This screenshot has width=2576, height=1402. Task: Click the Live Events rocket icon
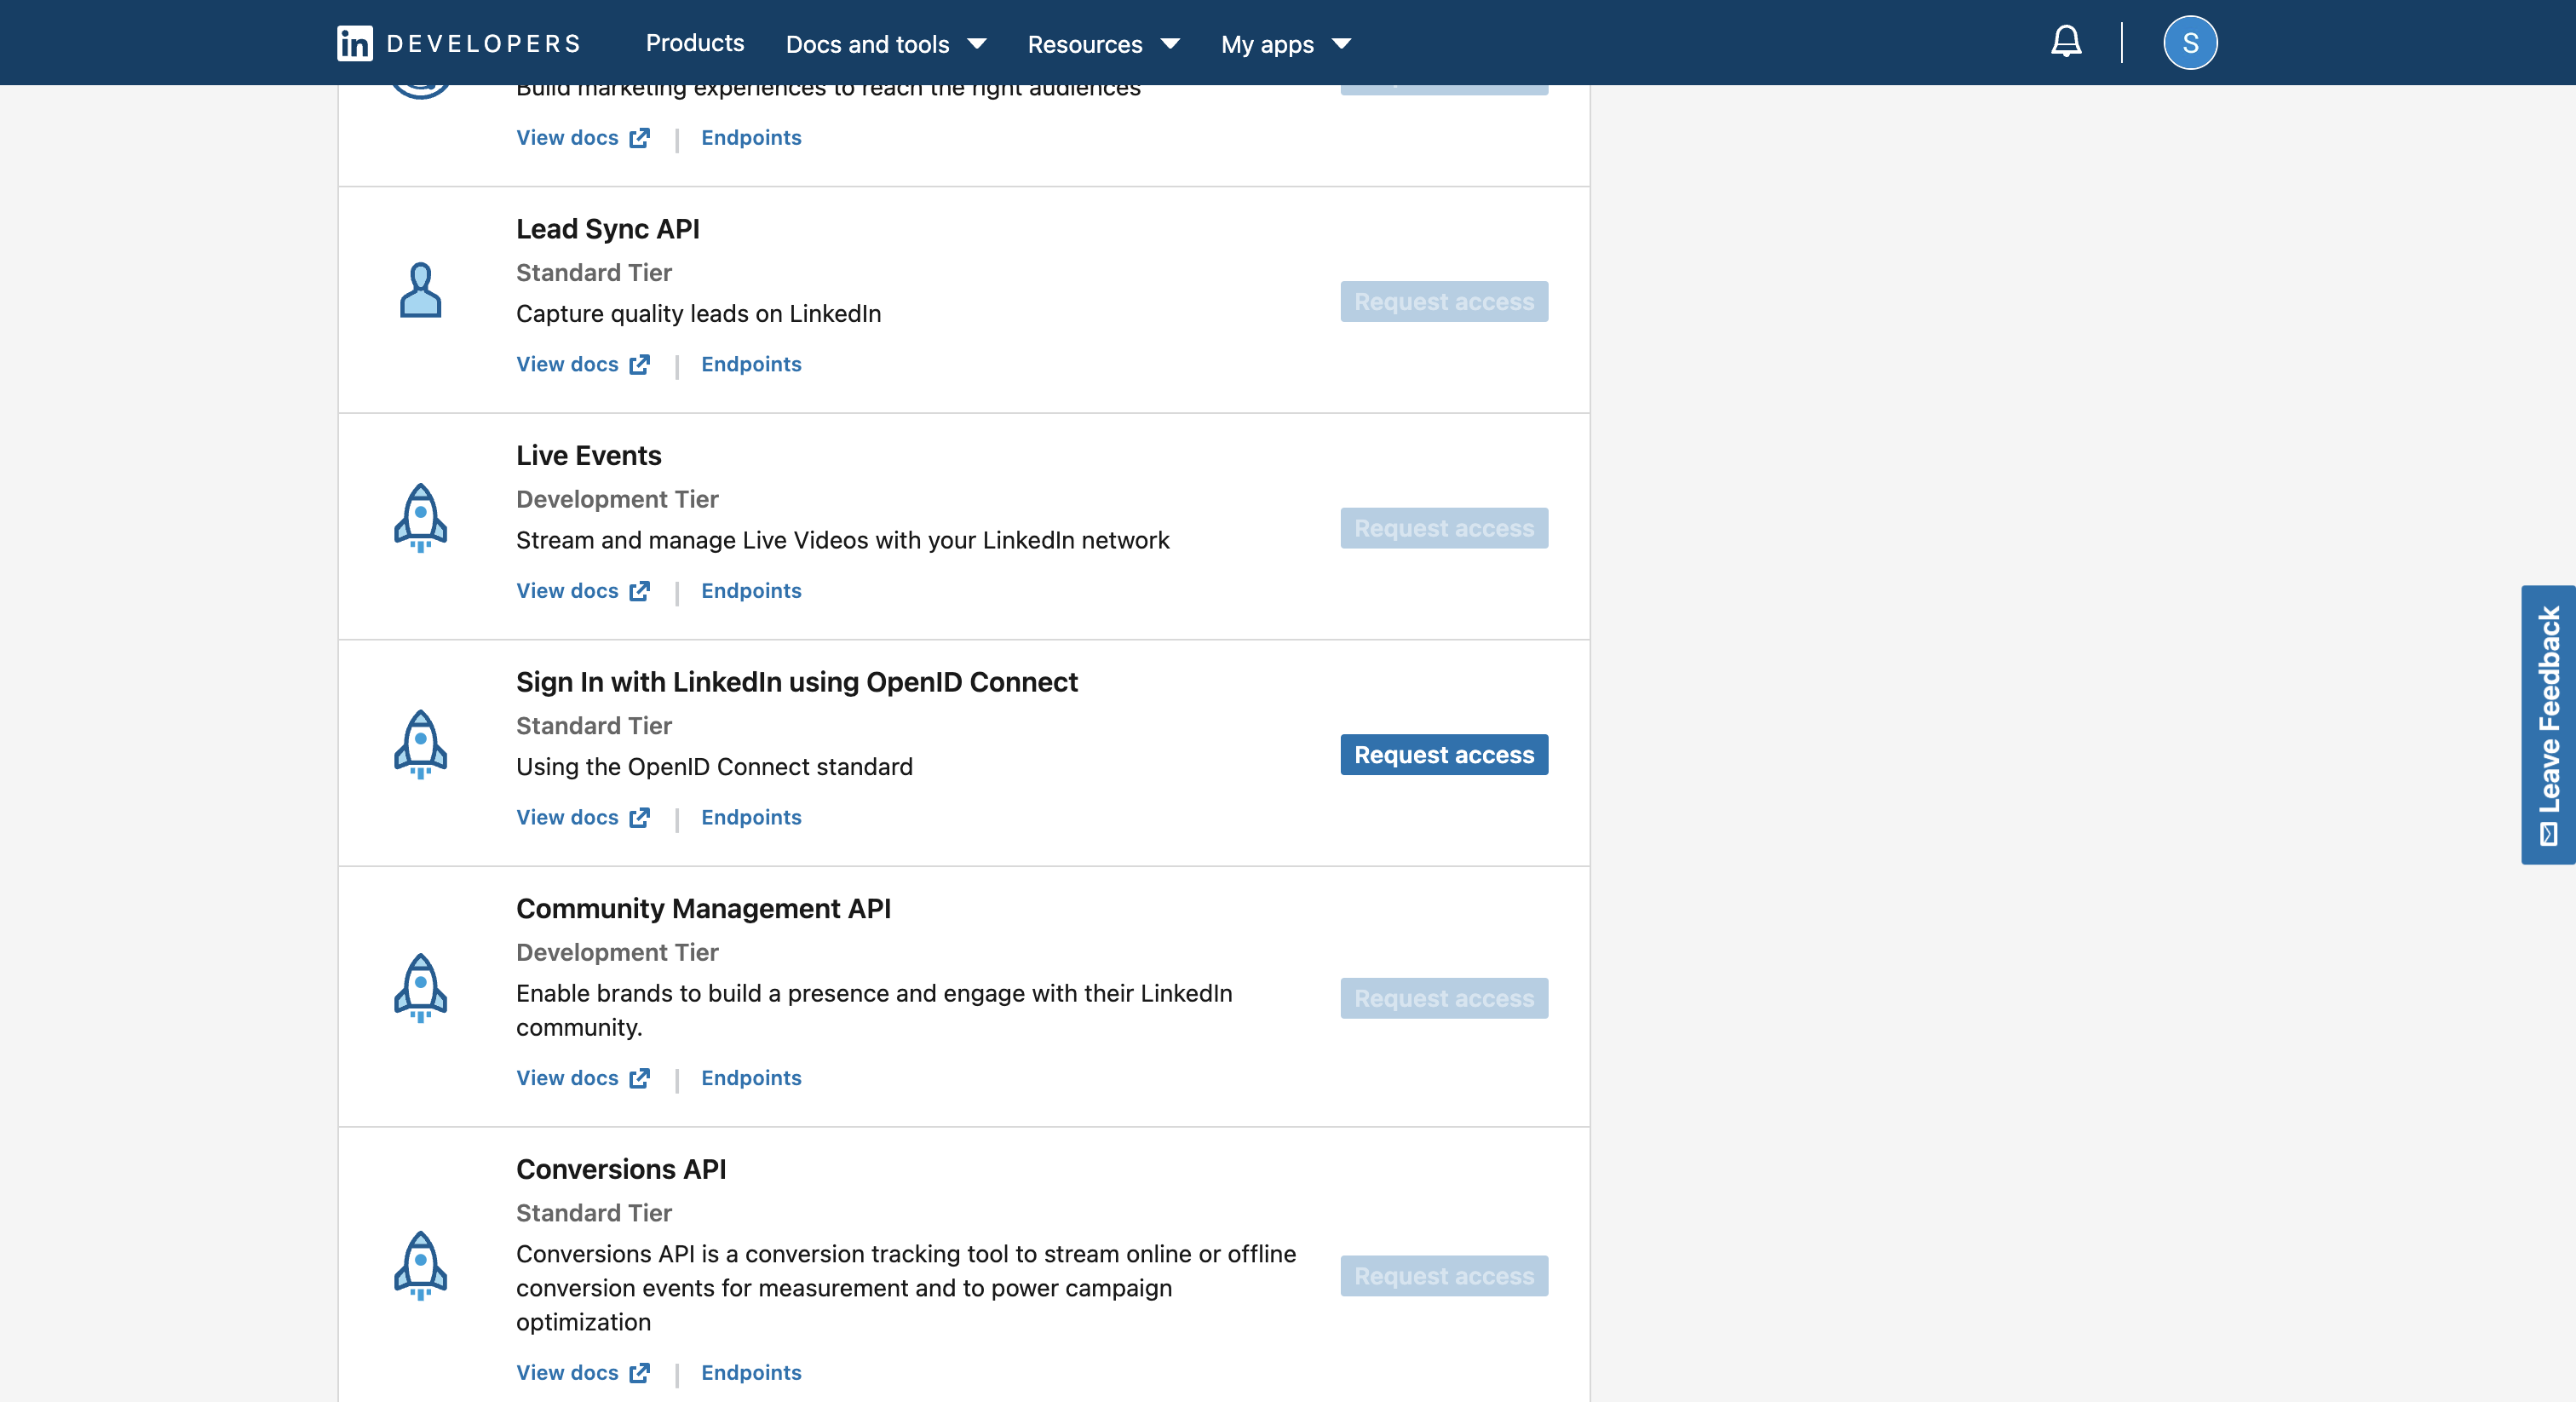click(420, 517)
